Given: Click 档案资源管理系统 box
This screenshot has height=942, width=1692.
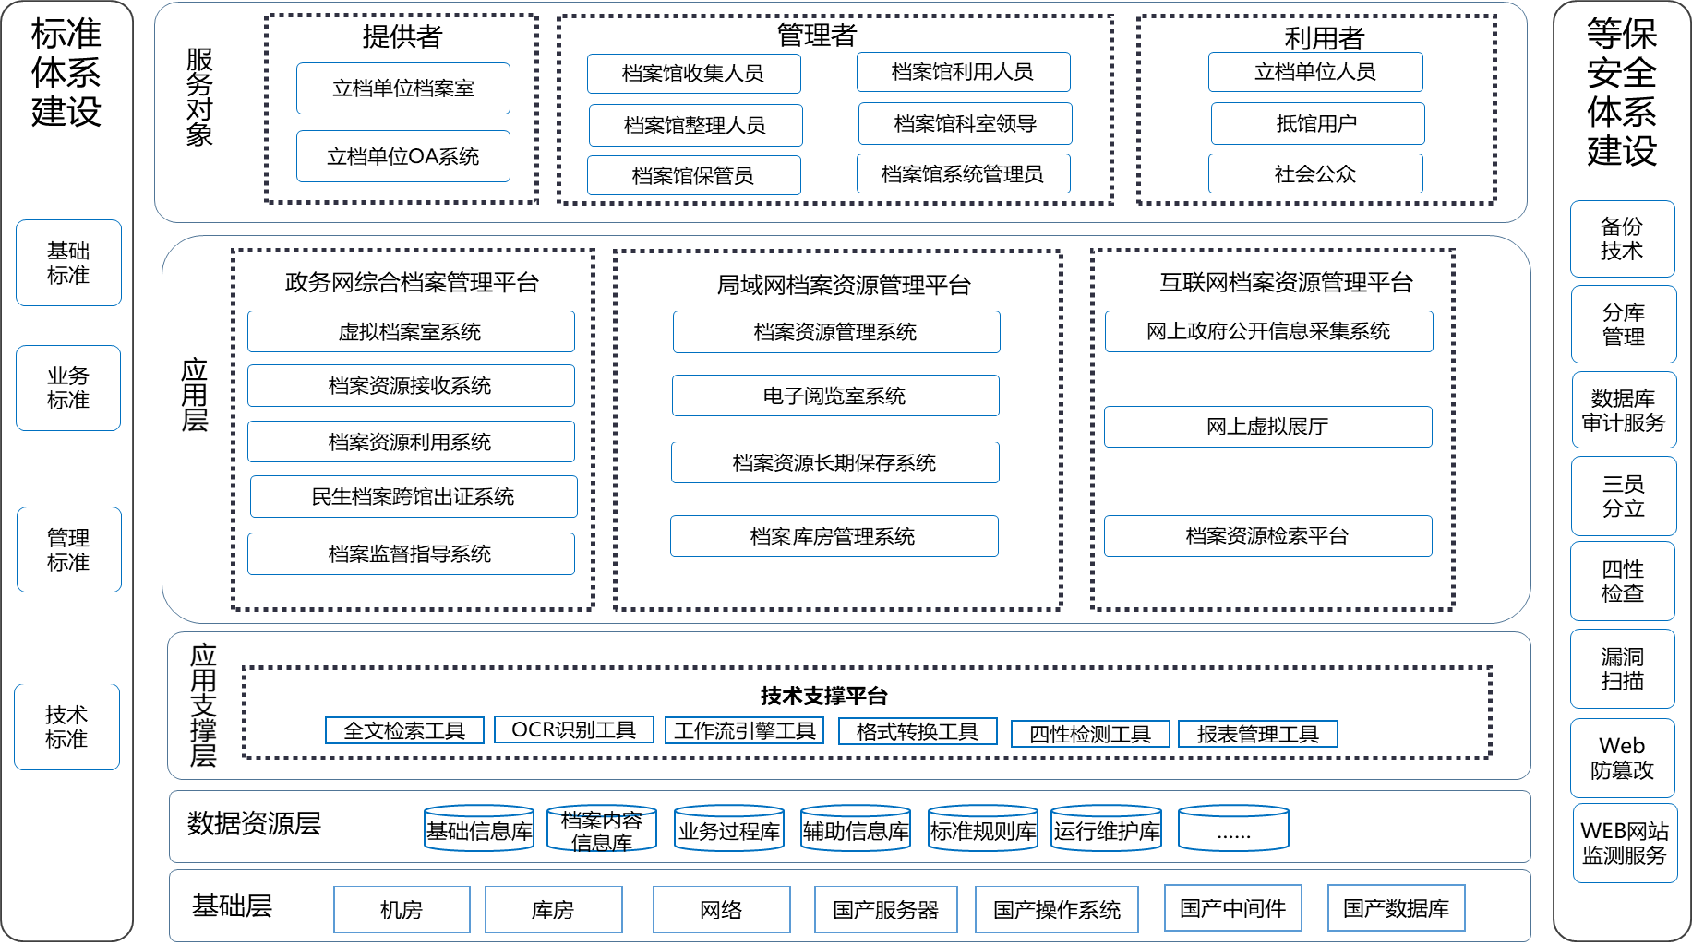Looking at the screenshot, I should (837, 332).
